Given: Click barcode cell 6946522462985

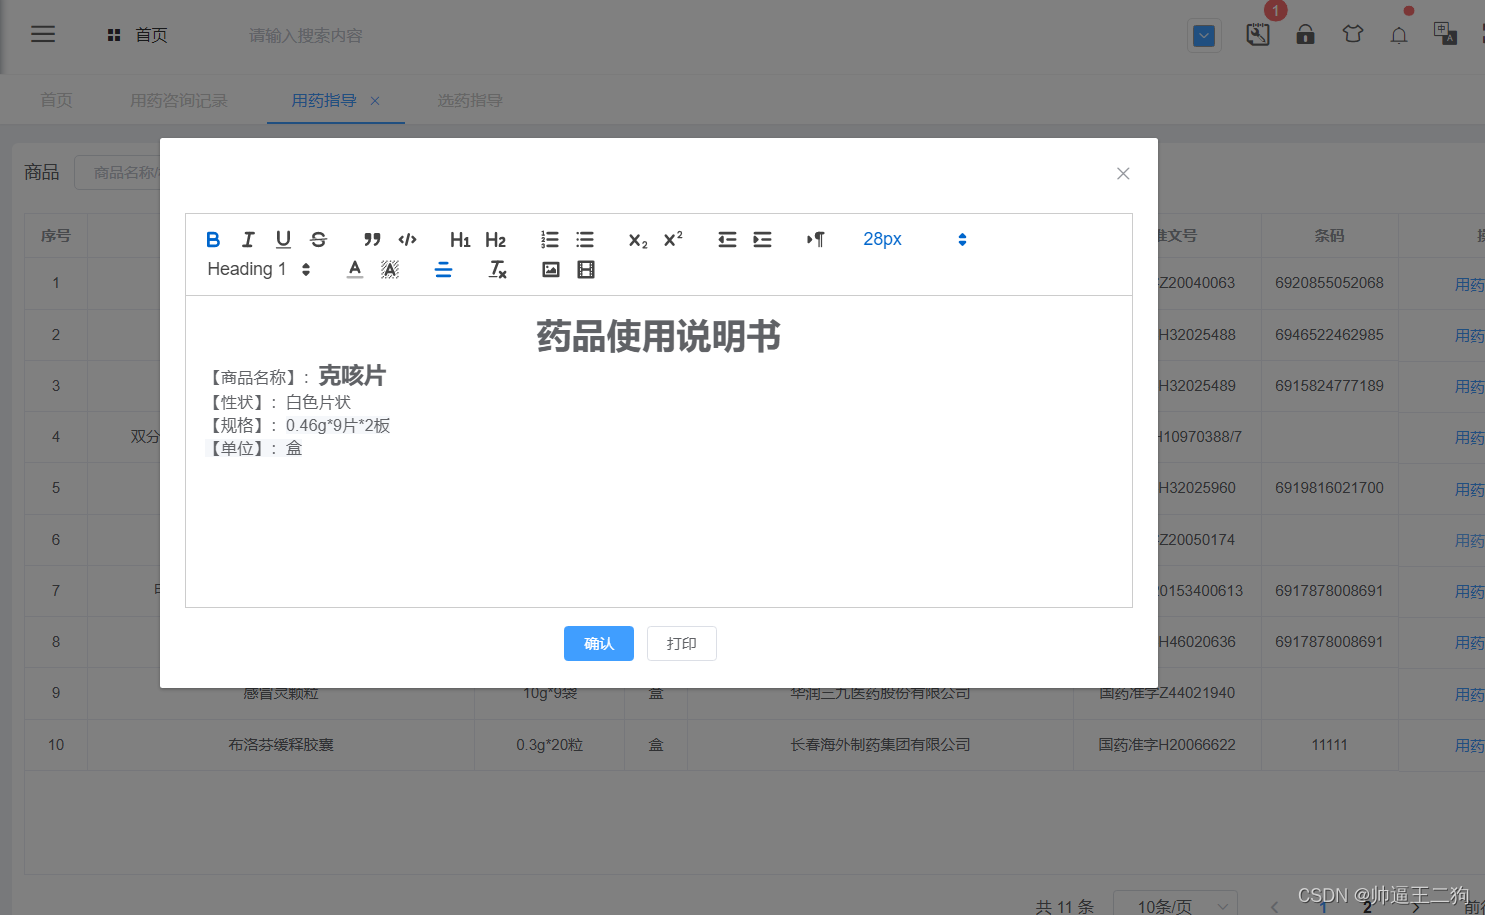Looking at the screenshot, I should pos(1329,335).
